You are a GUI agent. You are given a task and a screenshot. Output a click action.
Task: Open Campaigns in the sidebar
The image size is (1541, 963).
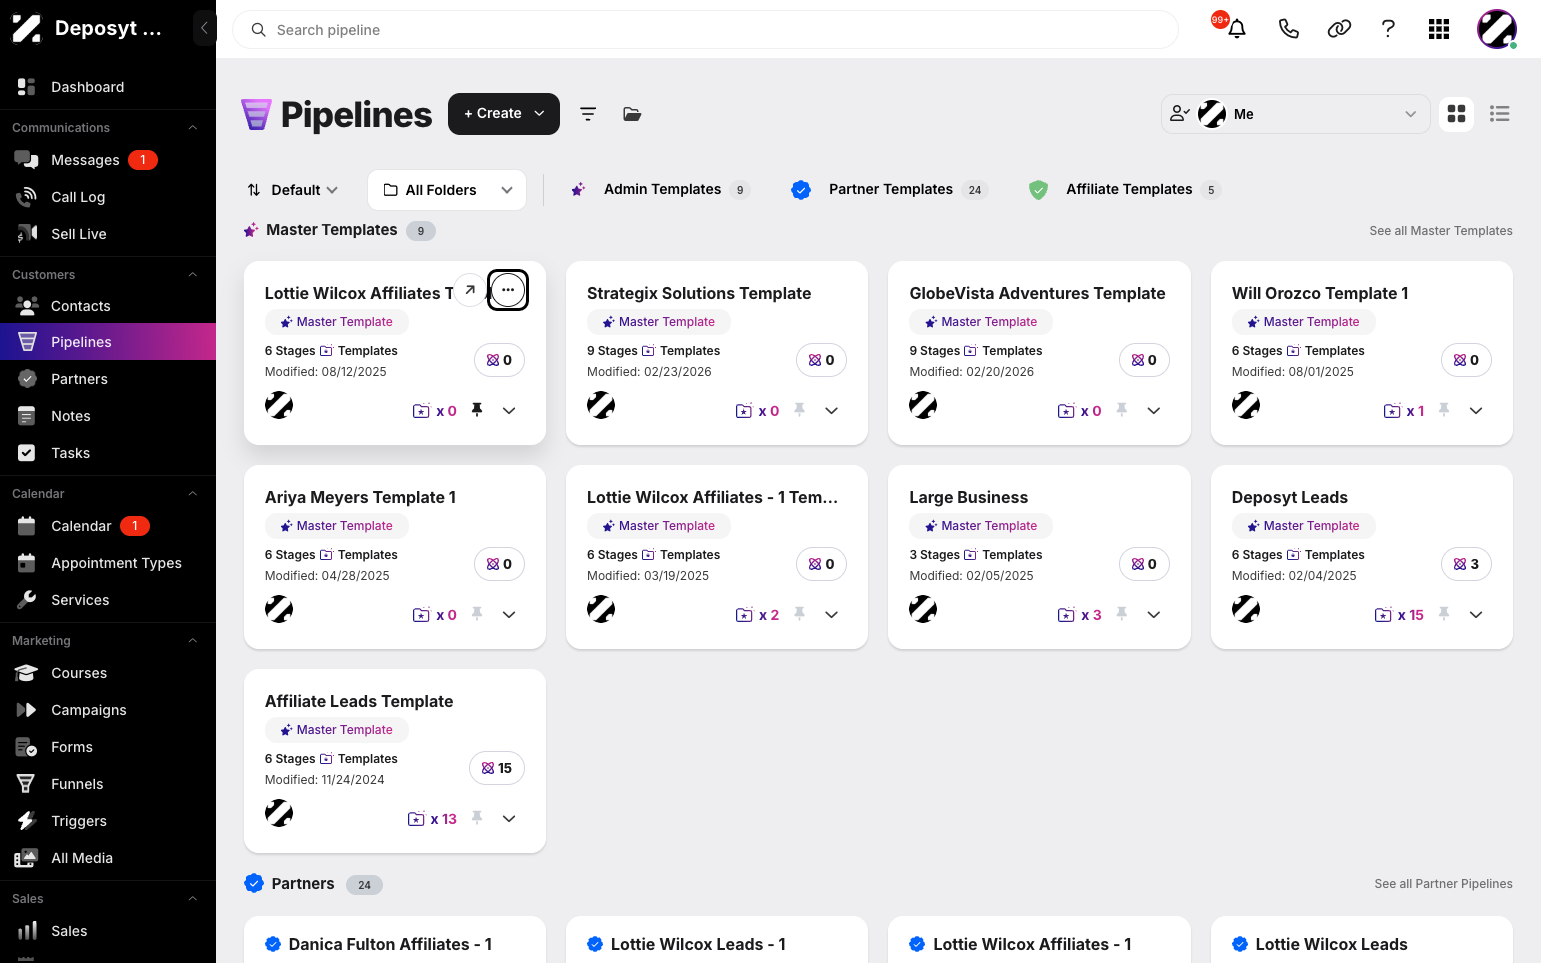(108, 710)
